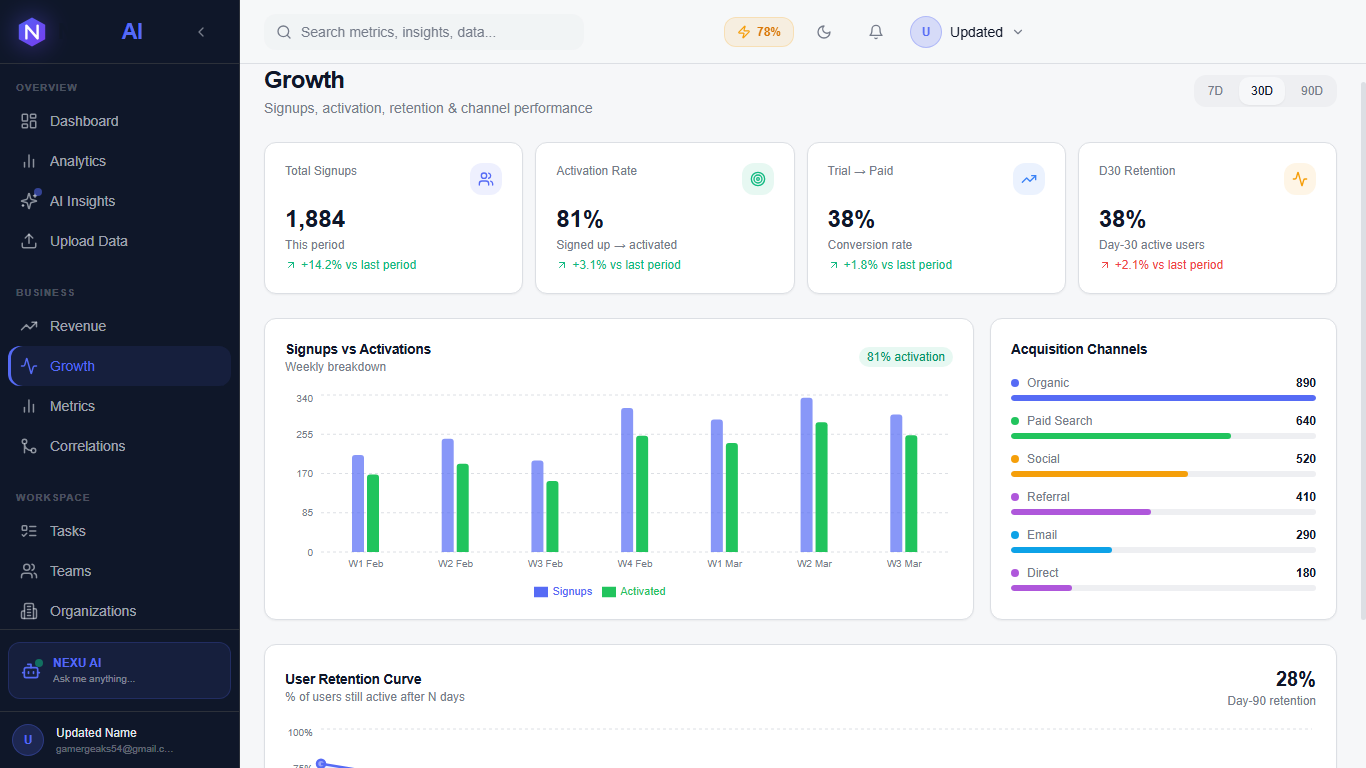
Task: Open the Updated account dropdown
Action: tap(968, 31)
